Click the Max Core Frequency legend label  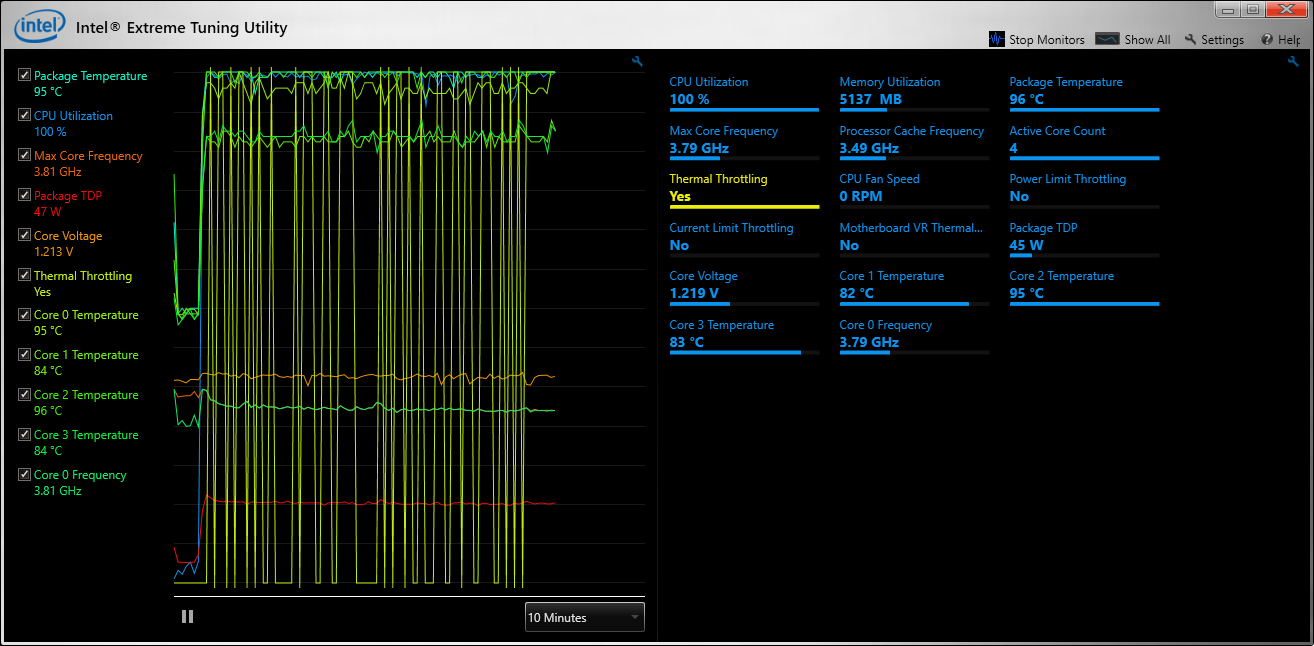88,156
